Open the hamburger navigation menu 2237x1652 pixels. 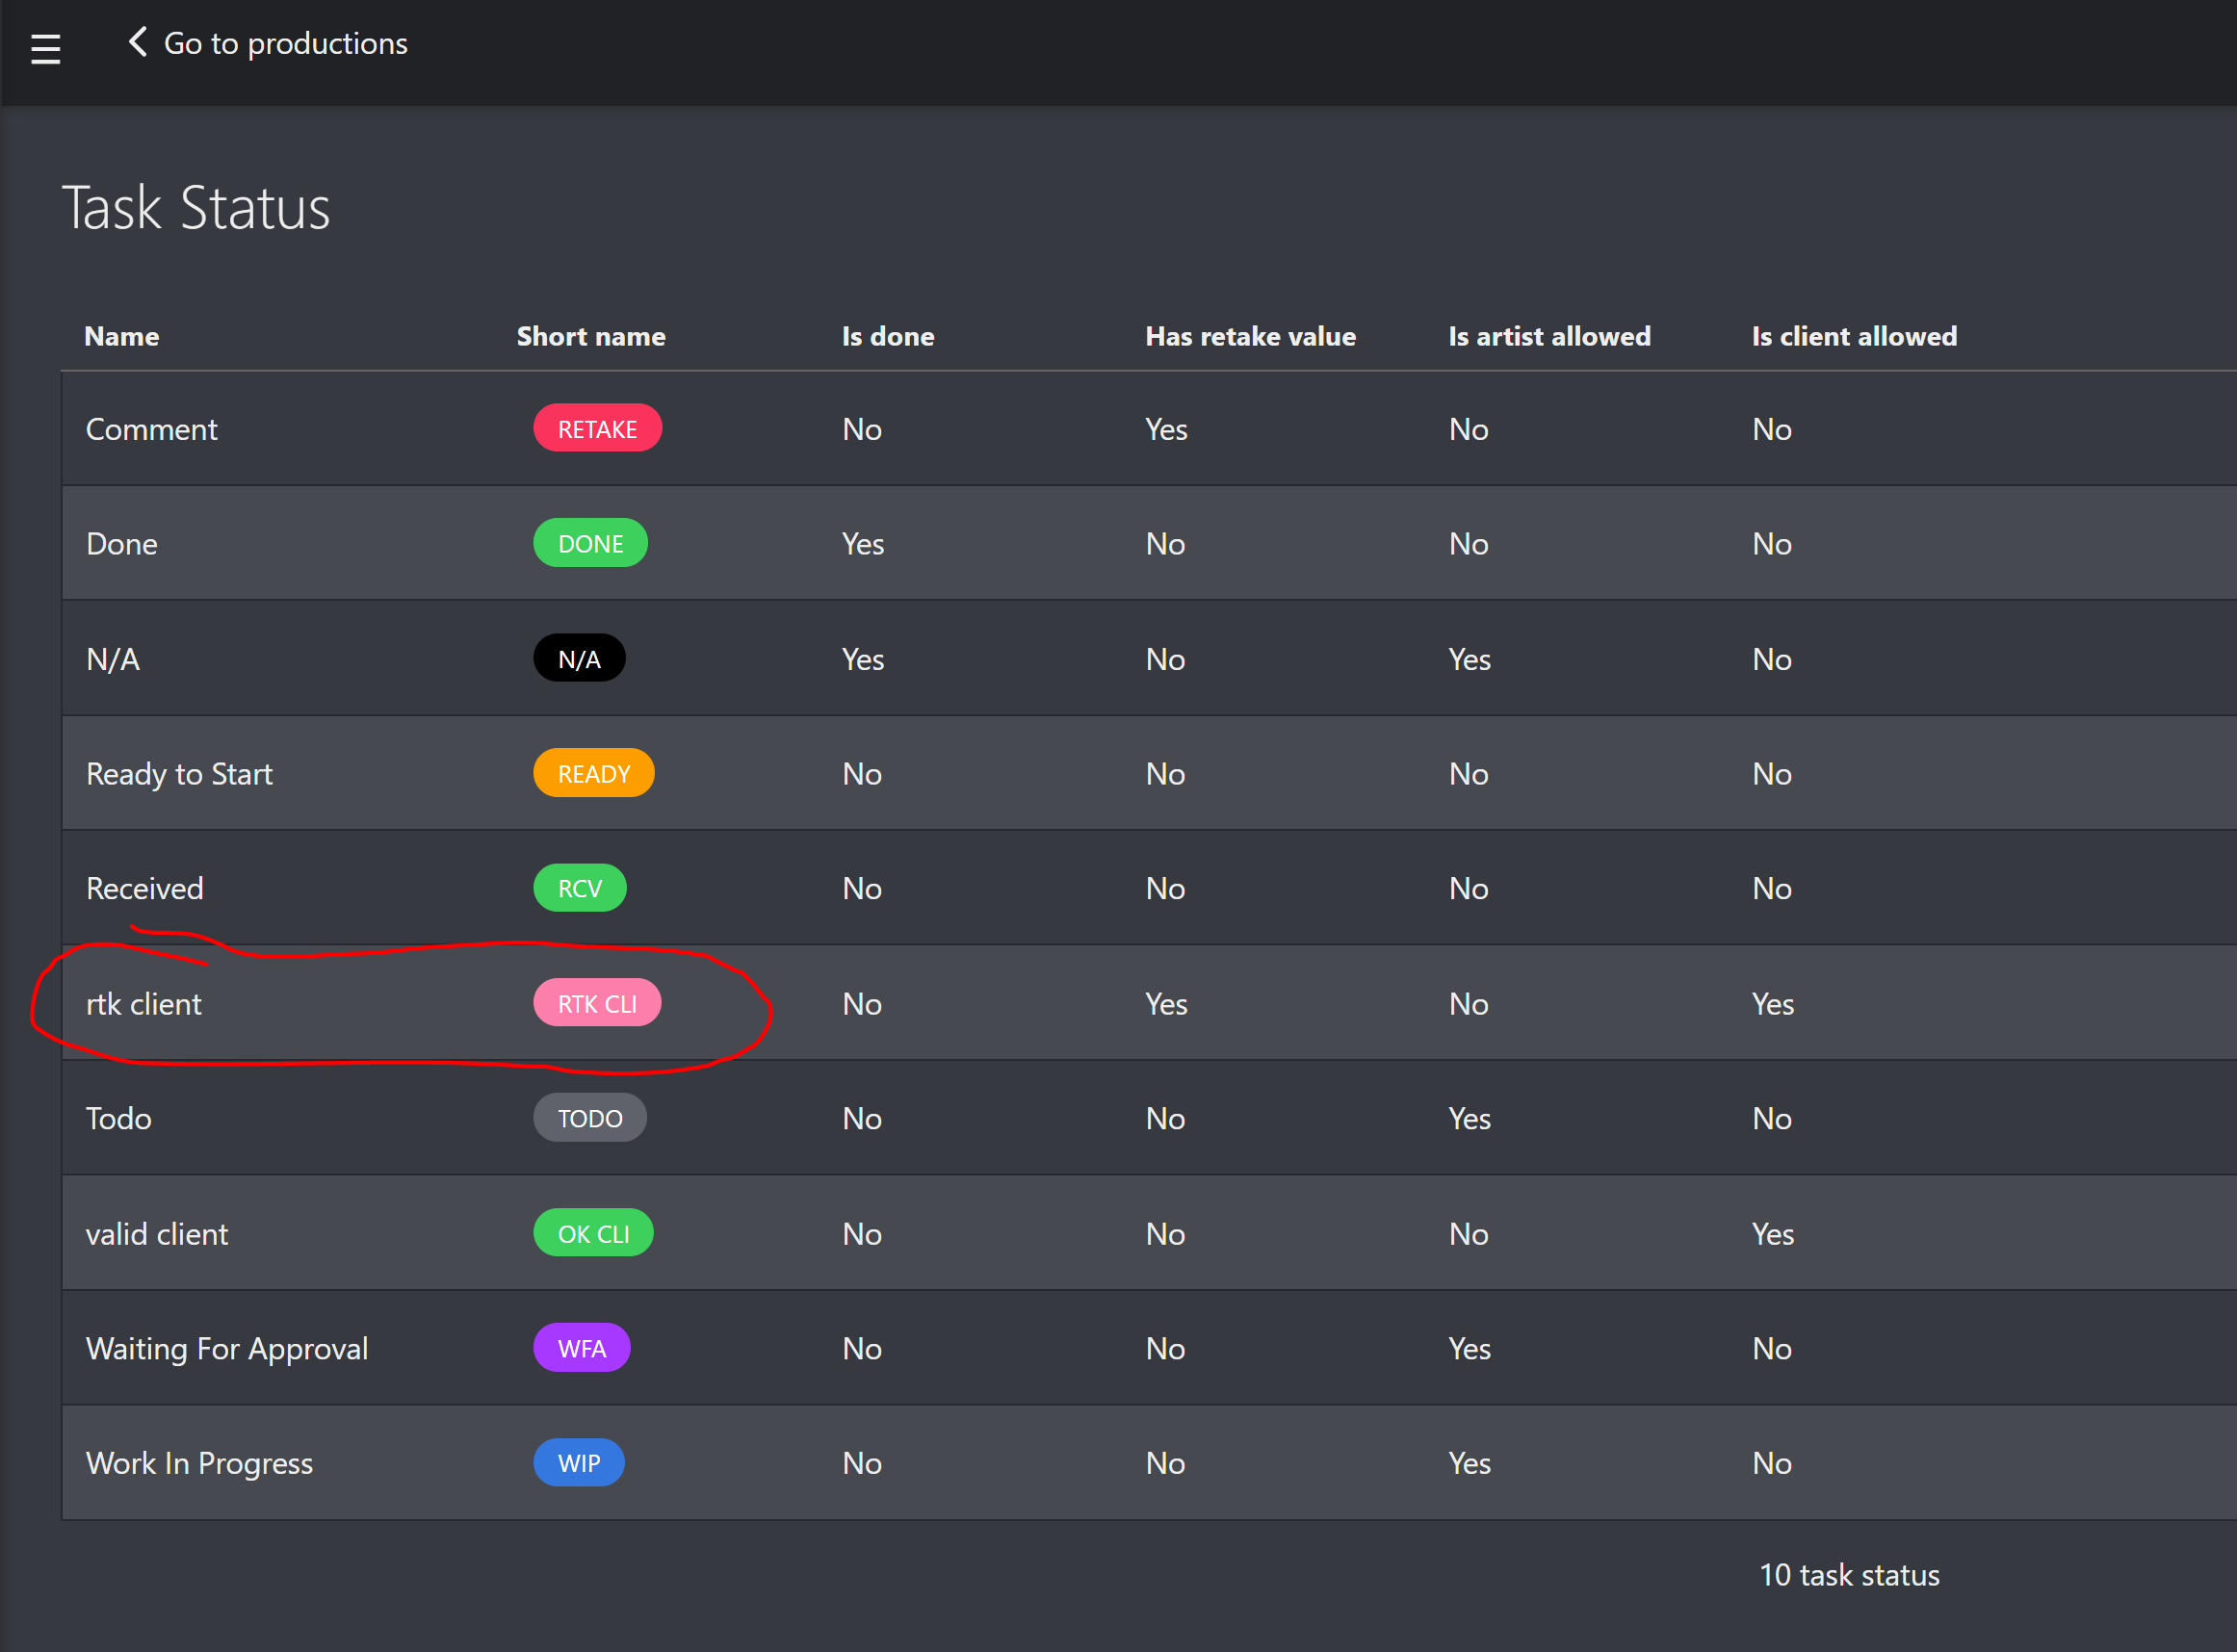click(45, 47)
